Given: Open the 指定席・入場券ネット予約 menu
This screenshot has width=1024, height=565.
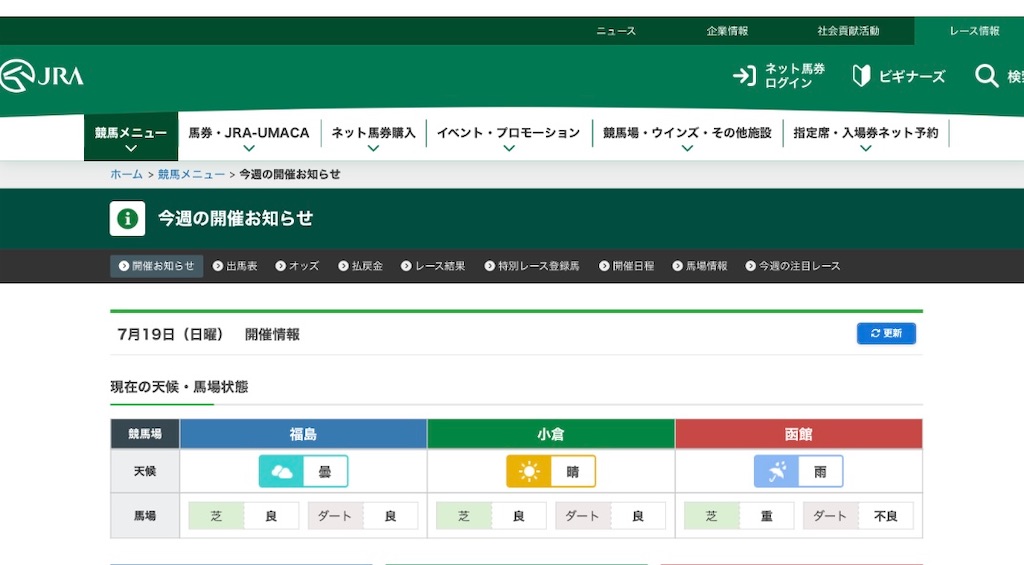Looking at the screenshot, I should point(865,133).
